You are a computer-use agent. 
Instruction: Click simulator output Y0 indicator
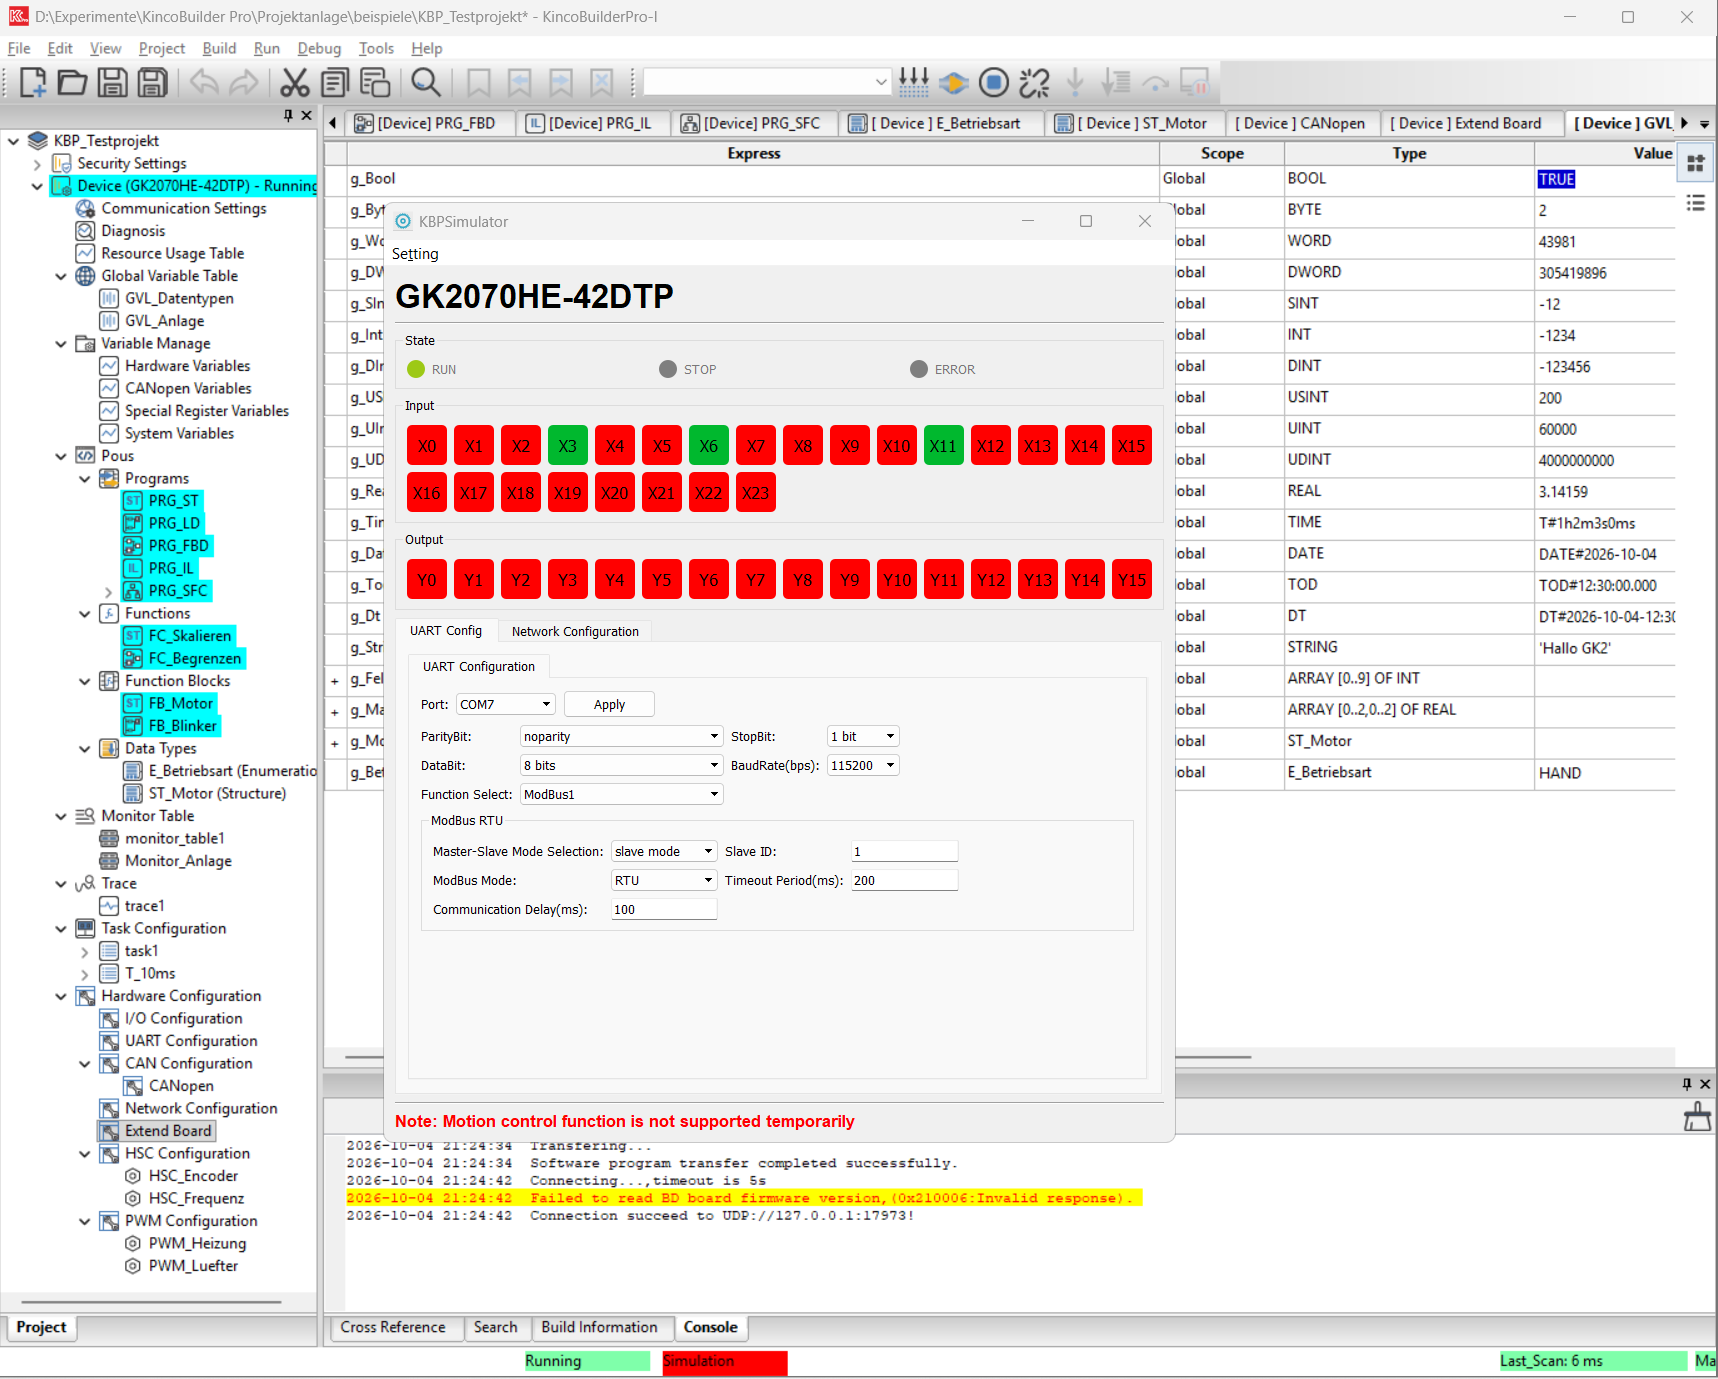tap(427, 580)
